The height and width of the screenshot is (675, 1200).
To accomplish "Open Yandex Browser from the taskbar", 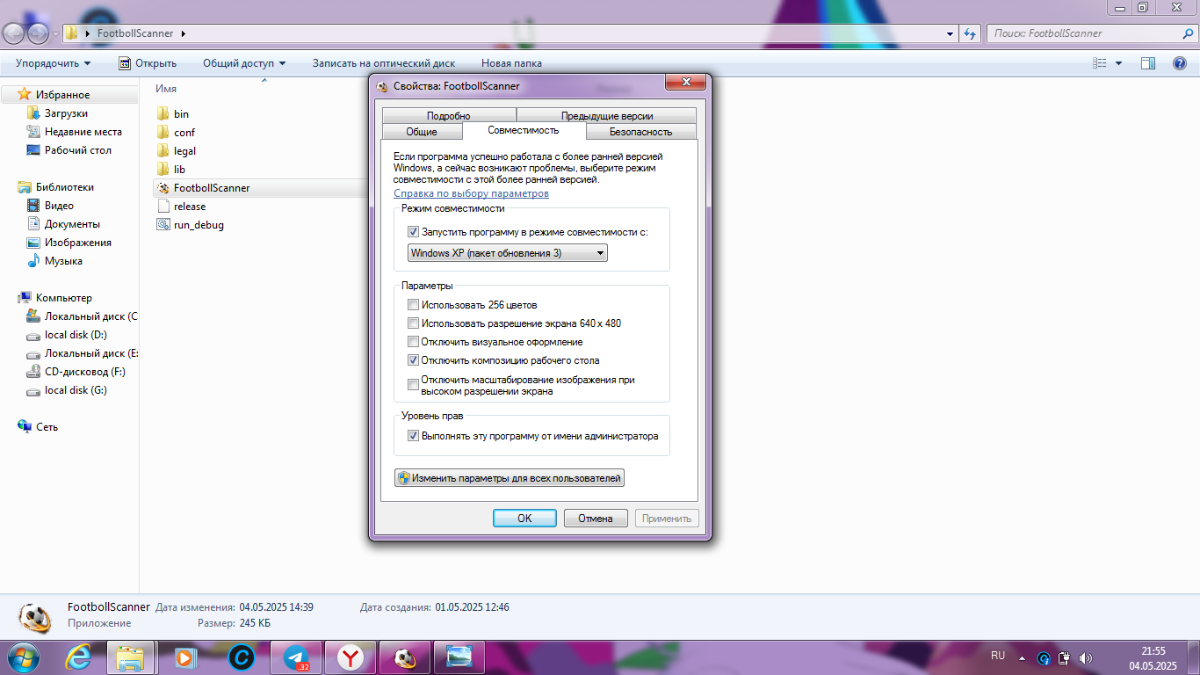I will point(350,657).
